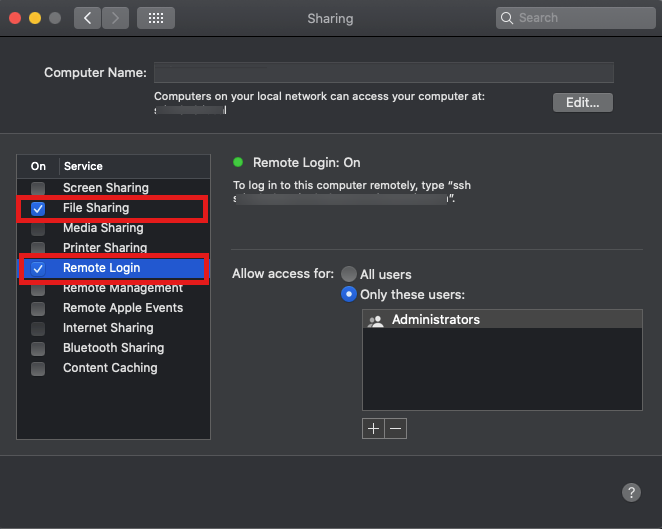Choose Only these users option
This screenshot has width=662, height=529.
coord(349,294)
